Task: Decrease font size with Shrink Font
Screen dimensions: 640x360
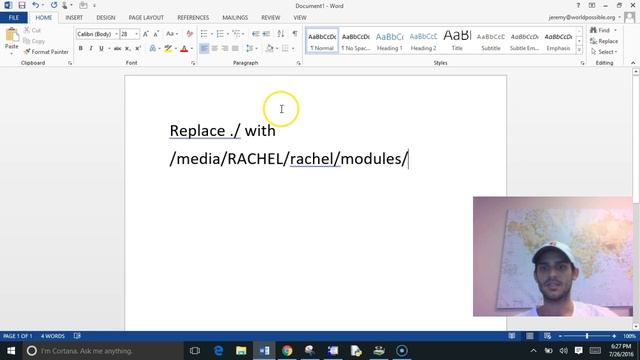Action: tap(156, 34)
